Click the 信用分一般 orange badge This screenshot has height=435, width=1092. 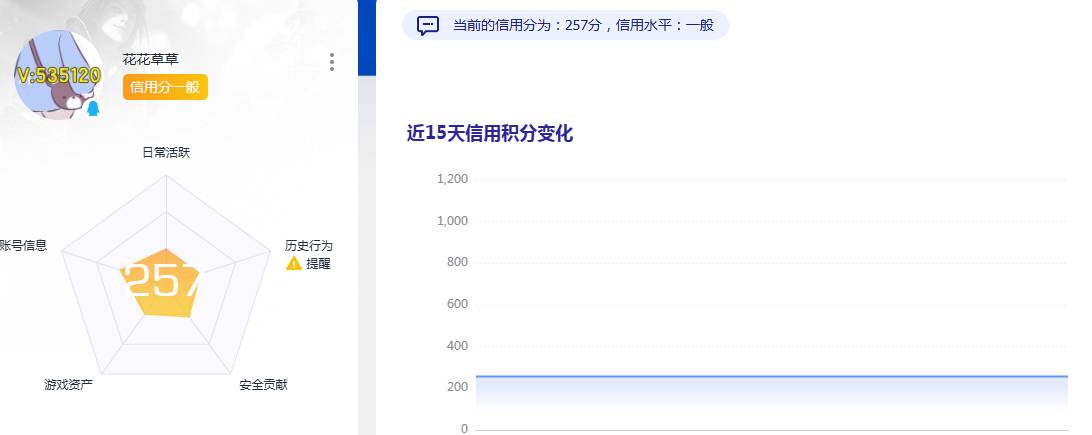(x=165, y=87)
